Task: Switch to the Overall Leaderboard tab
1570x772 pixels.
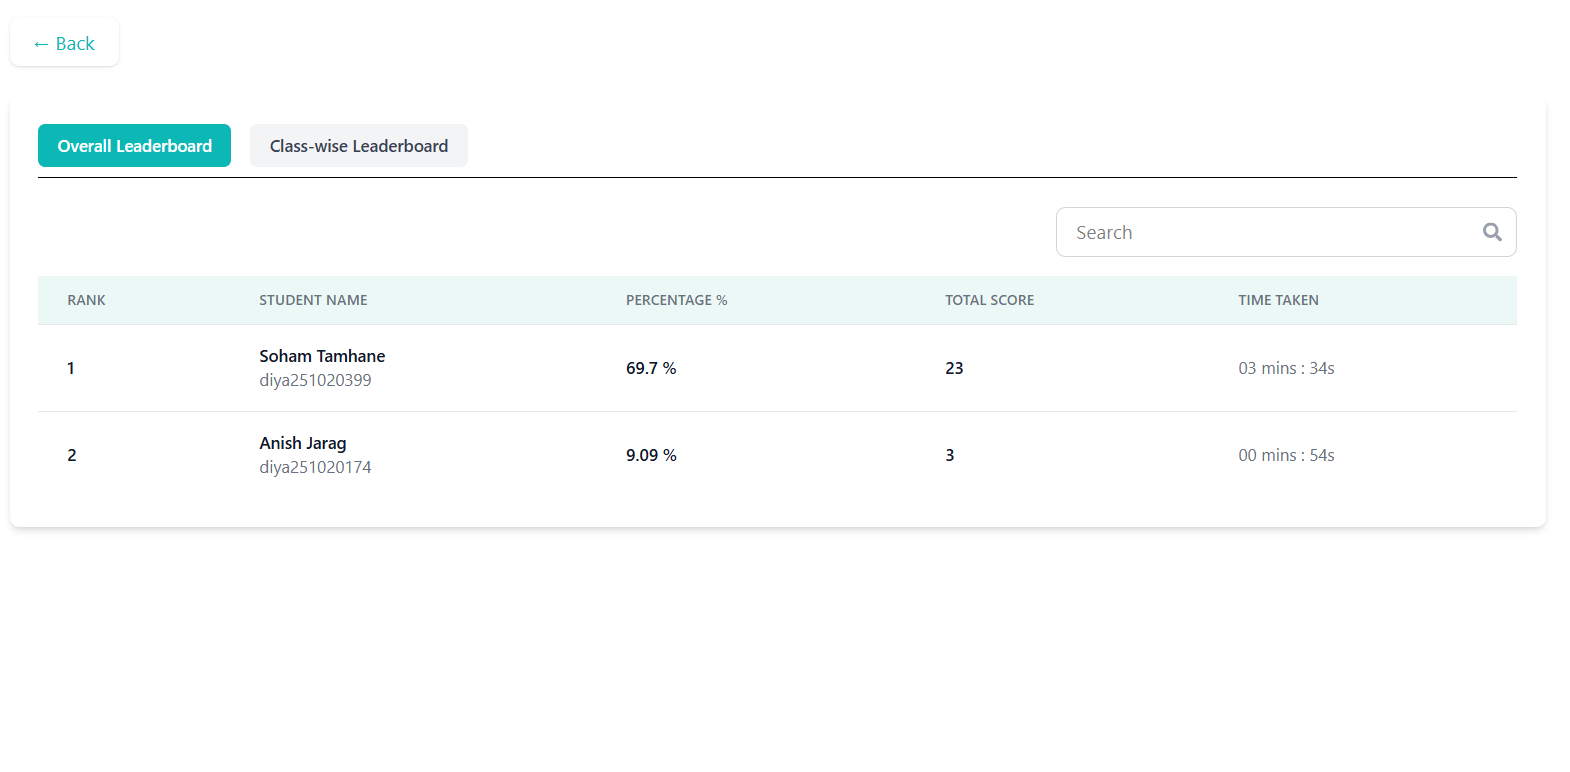Action: [134, 146]
